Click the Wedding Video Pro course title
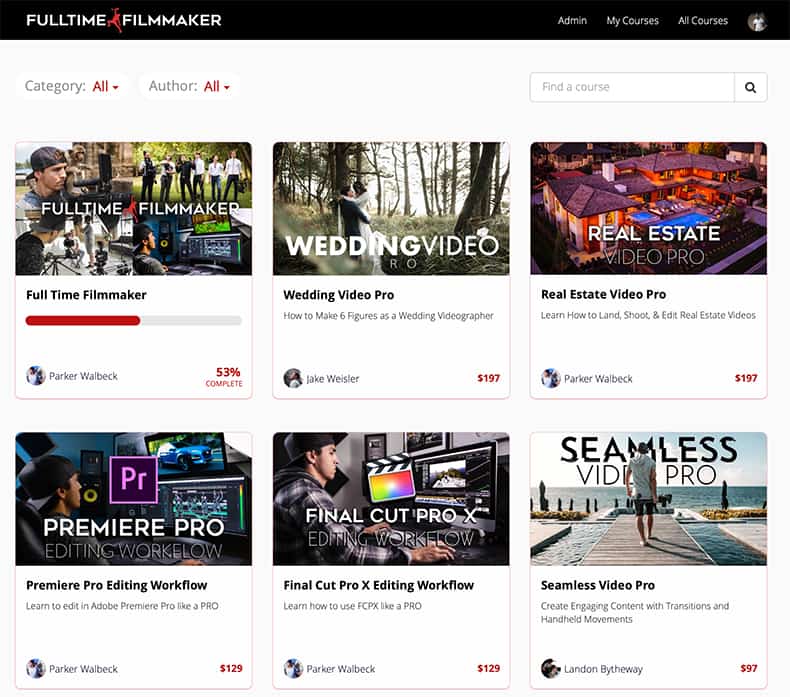Image resolution: width=790 pixels, height=697 pixels. pos(339,295)
